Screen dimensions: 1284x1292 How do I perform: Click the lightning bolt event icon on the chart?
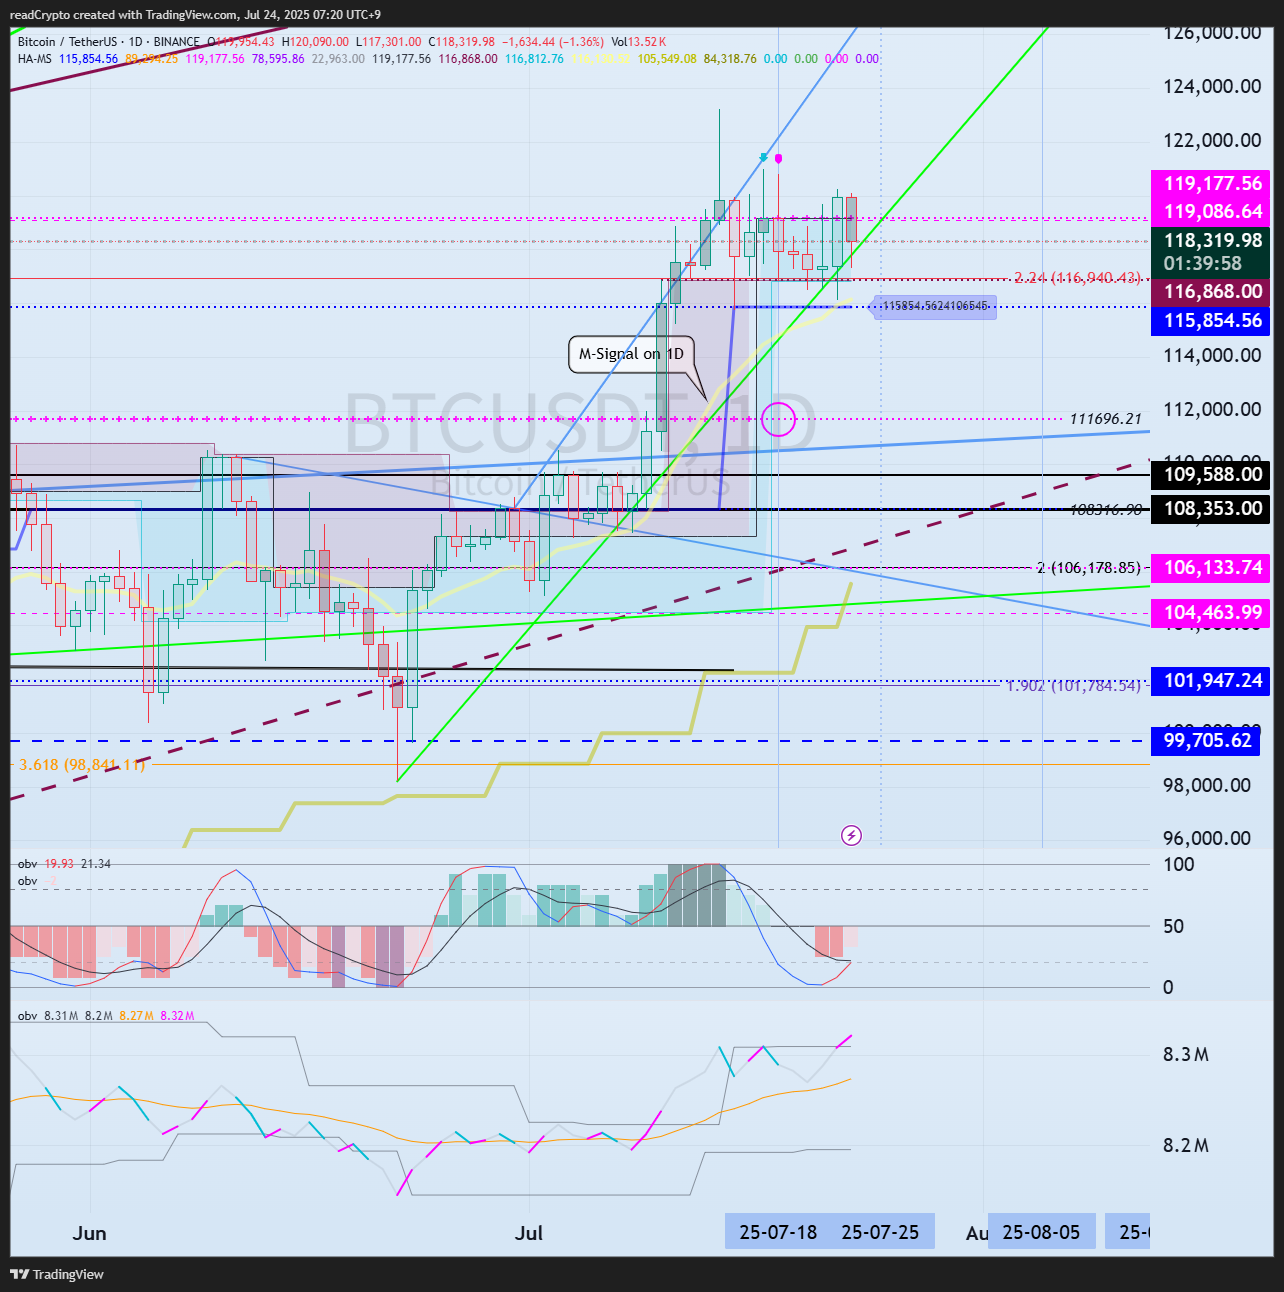(x=851, y=835)
